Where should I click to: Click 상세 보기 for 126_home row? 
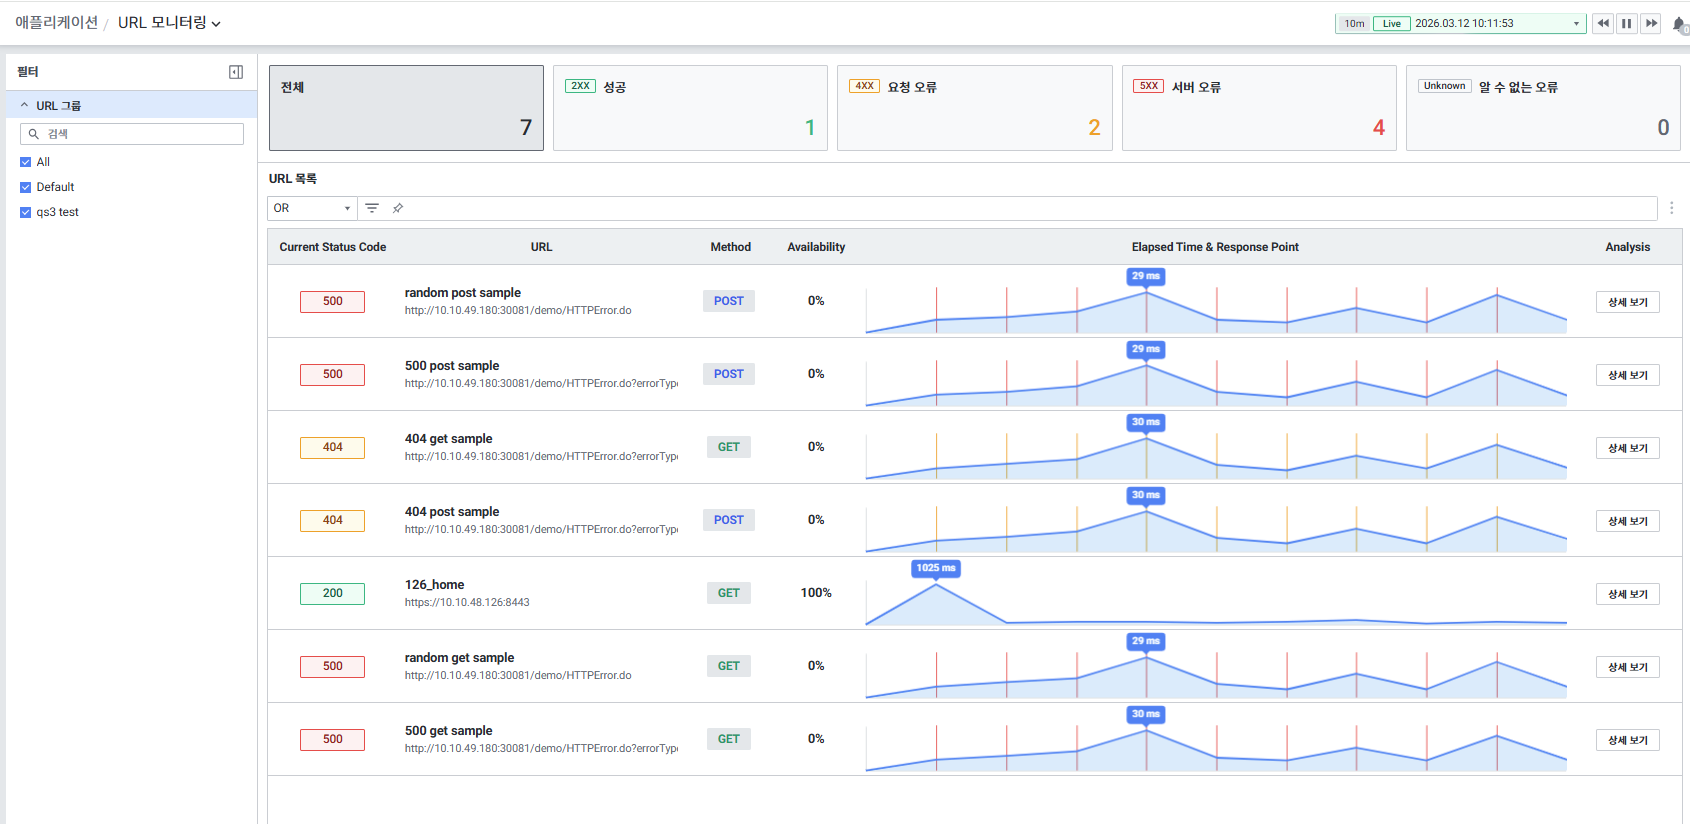coord(1627,594)
